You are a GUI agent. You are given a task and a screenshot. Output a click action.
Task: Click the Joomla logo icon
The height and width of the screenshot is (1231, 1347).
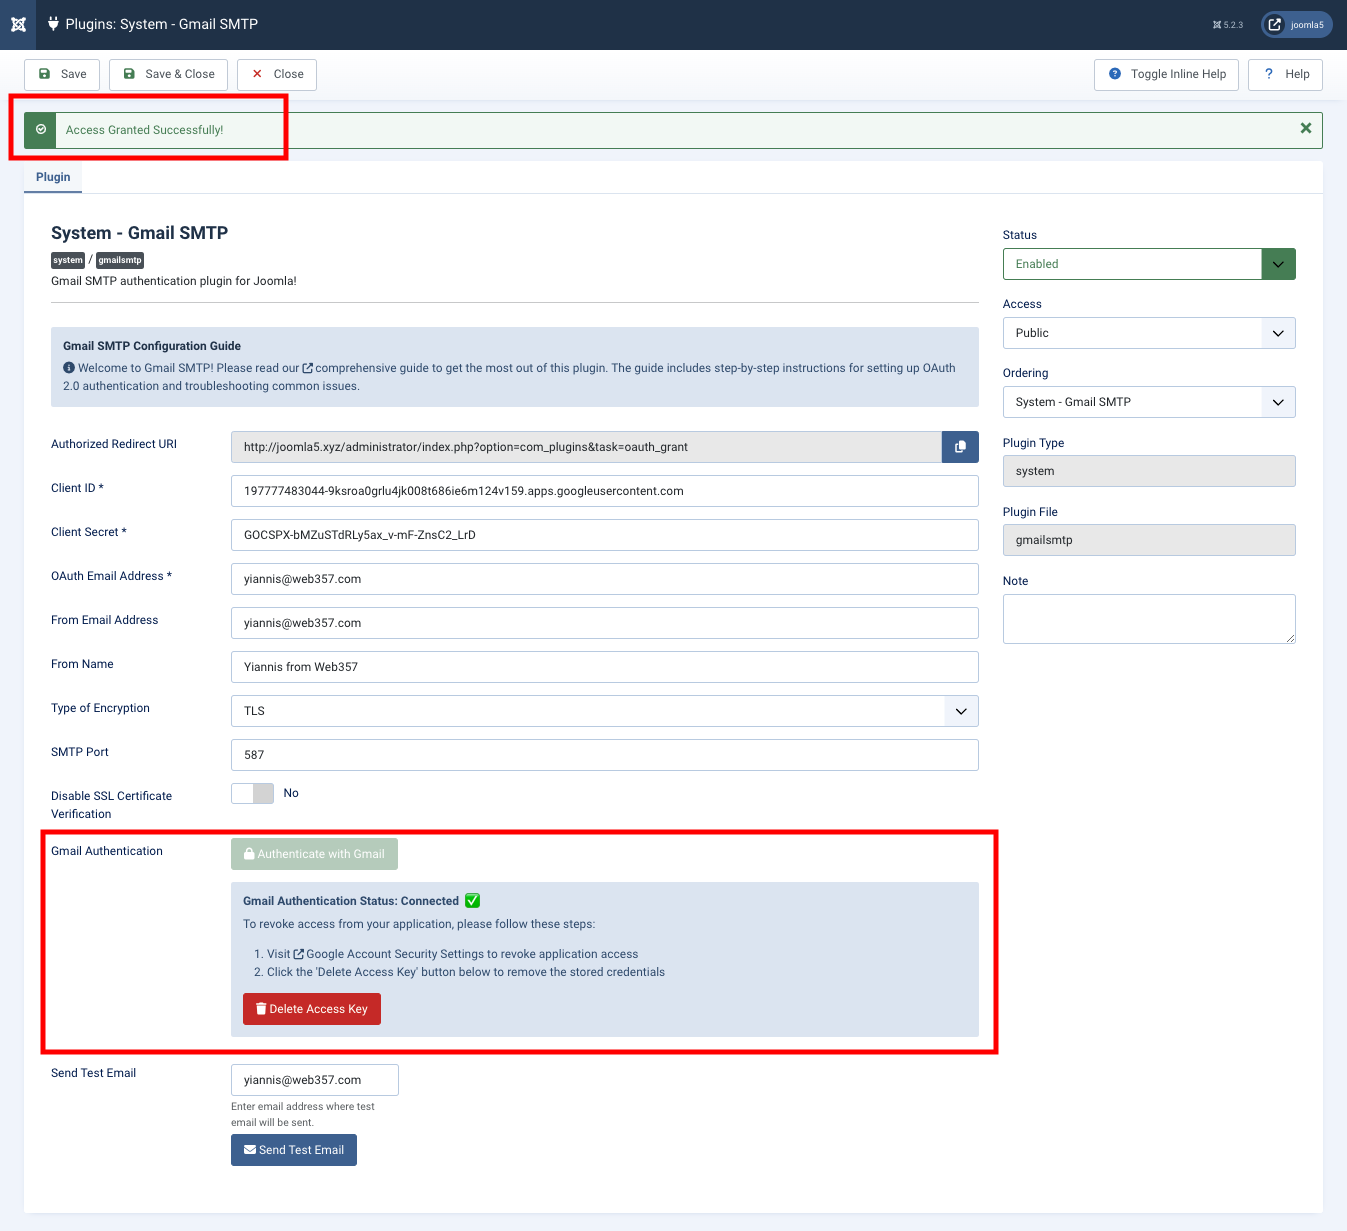coord(18,24)
